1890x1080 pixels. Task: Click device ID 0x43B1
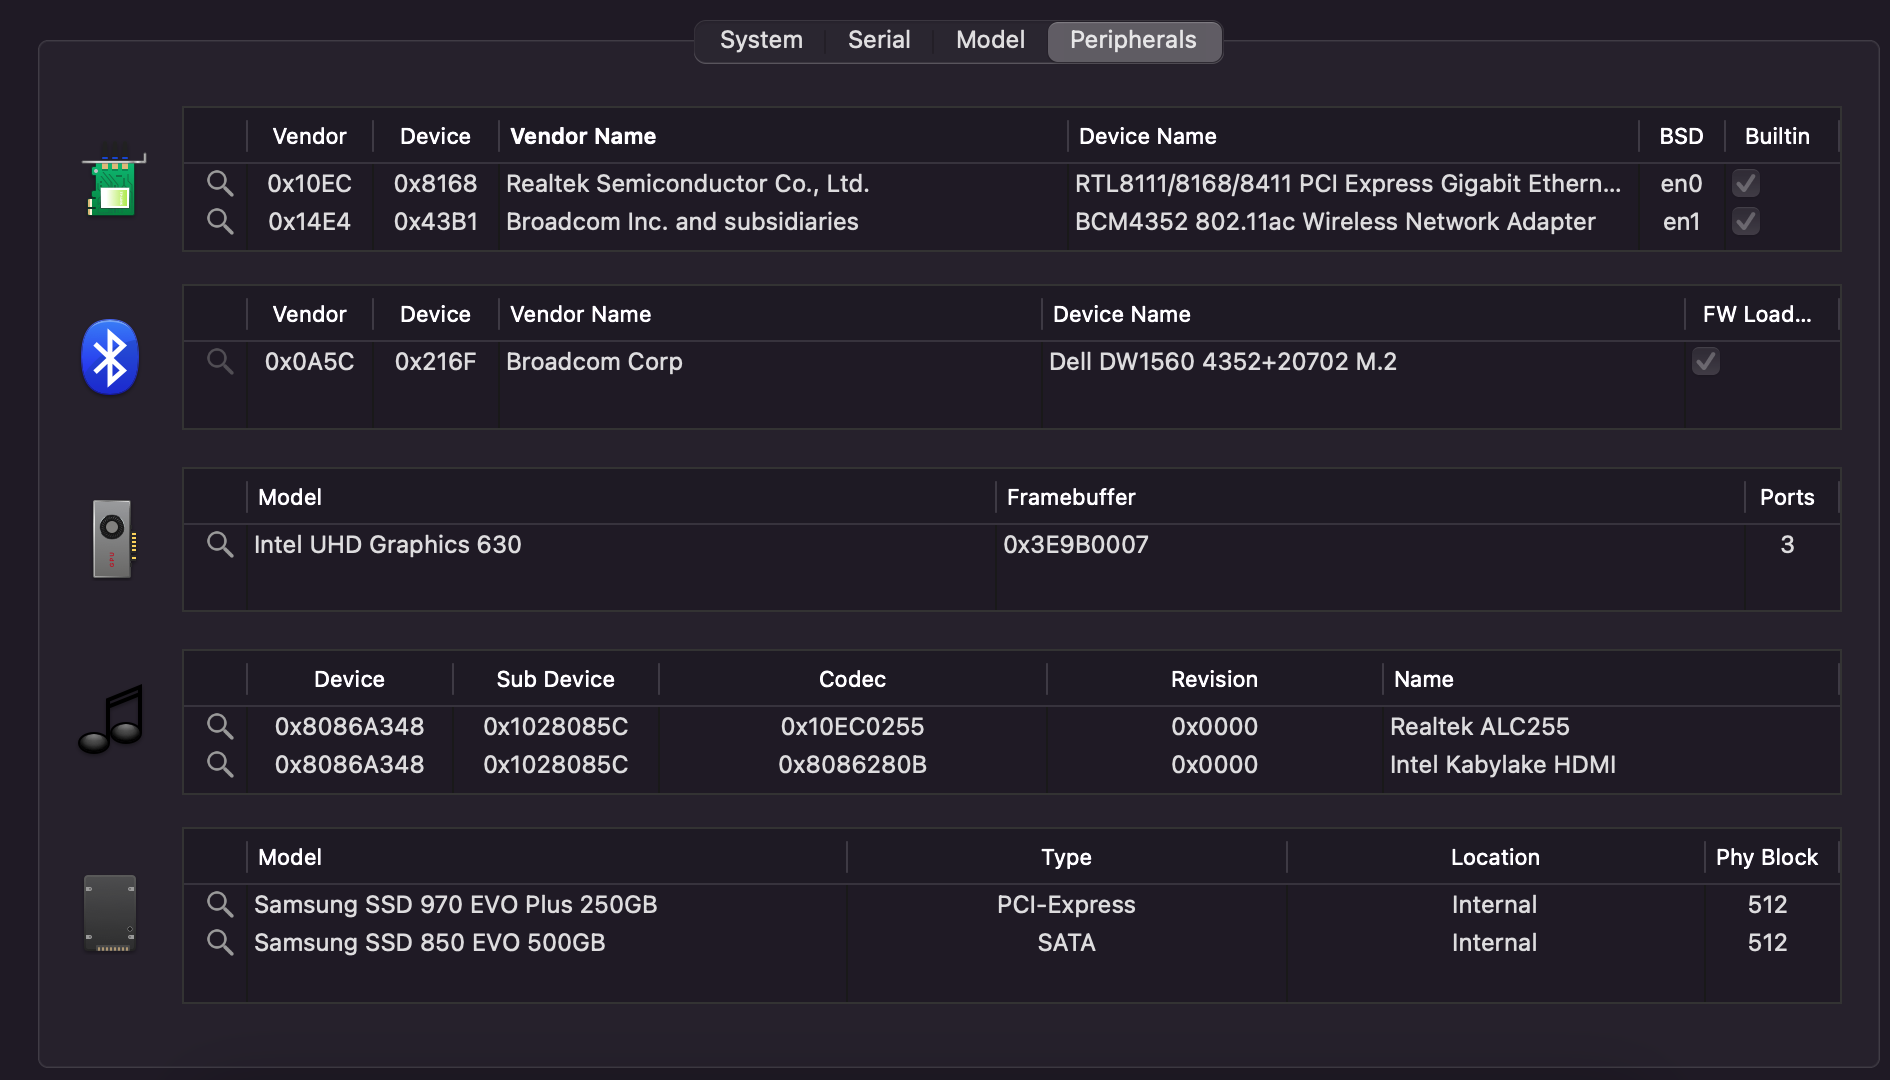tap(435, 221)
